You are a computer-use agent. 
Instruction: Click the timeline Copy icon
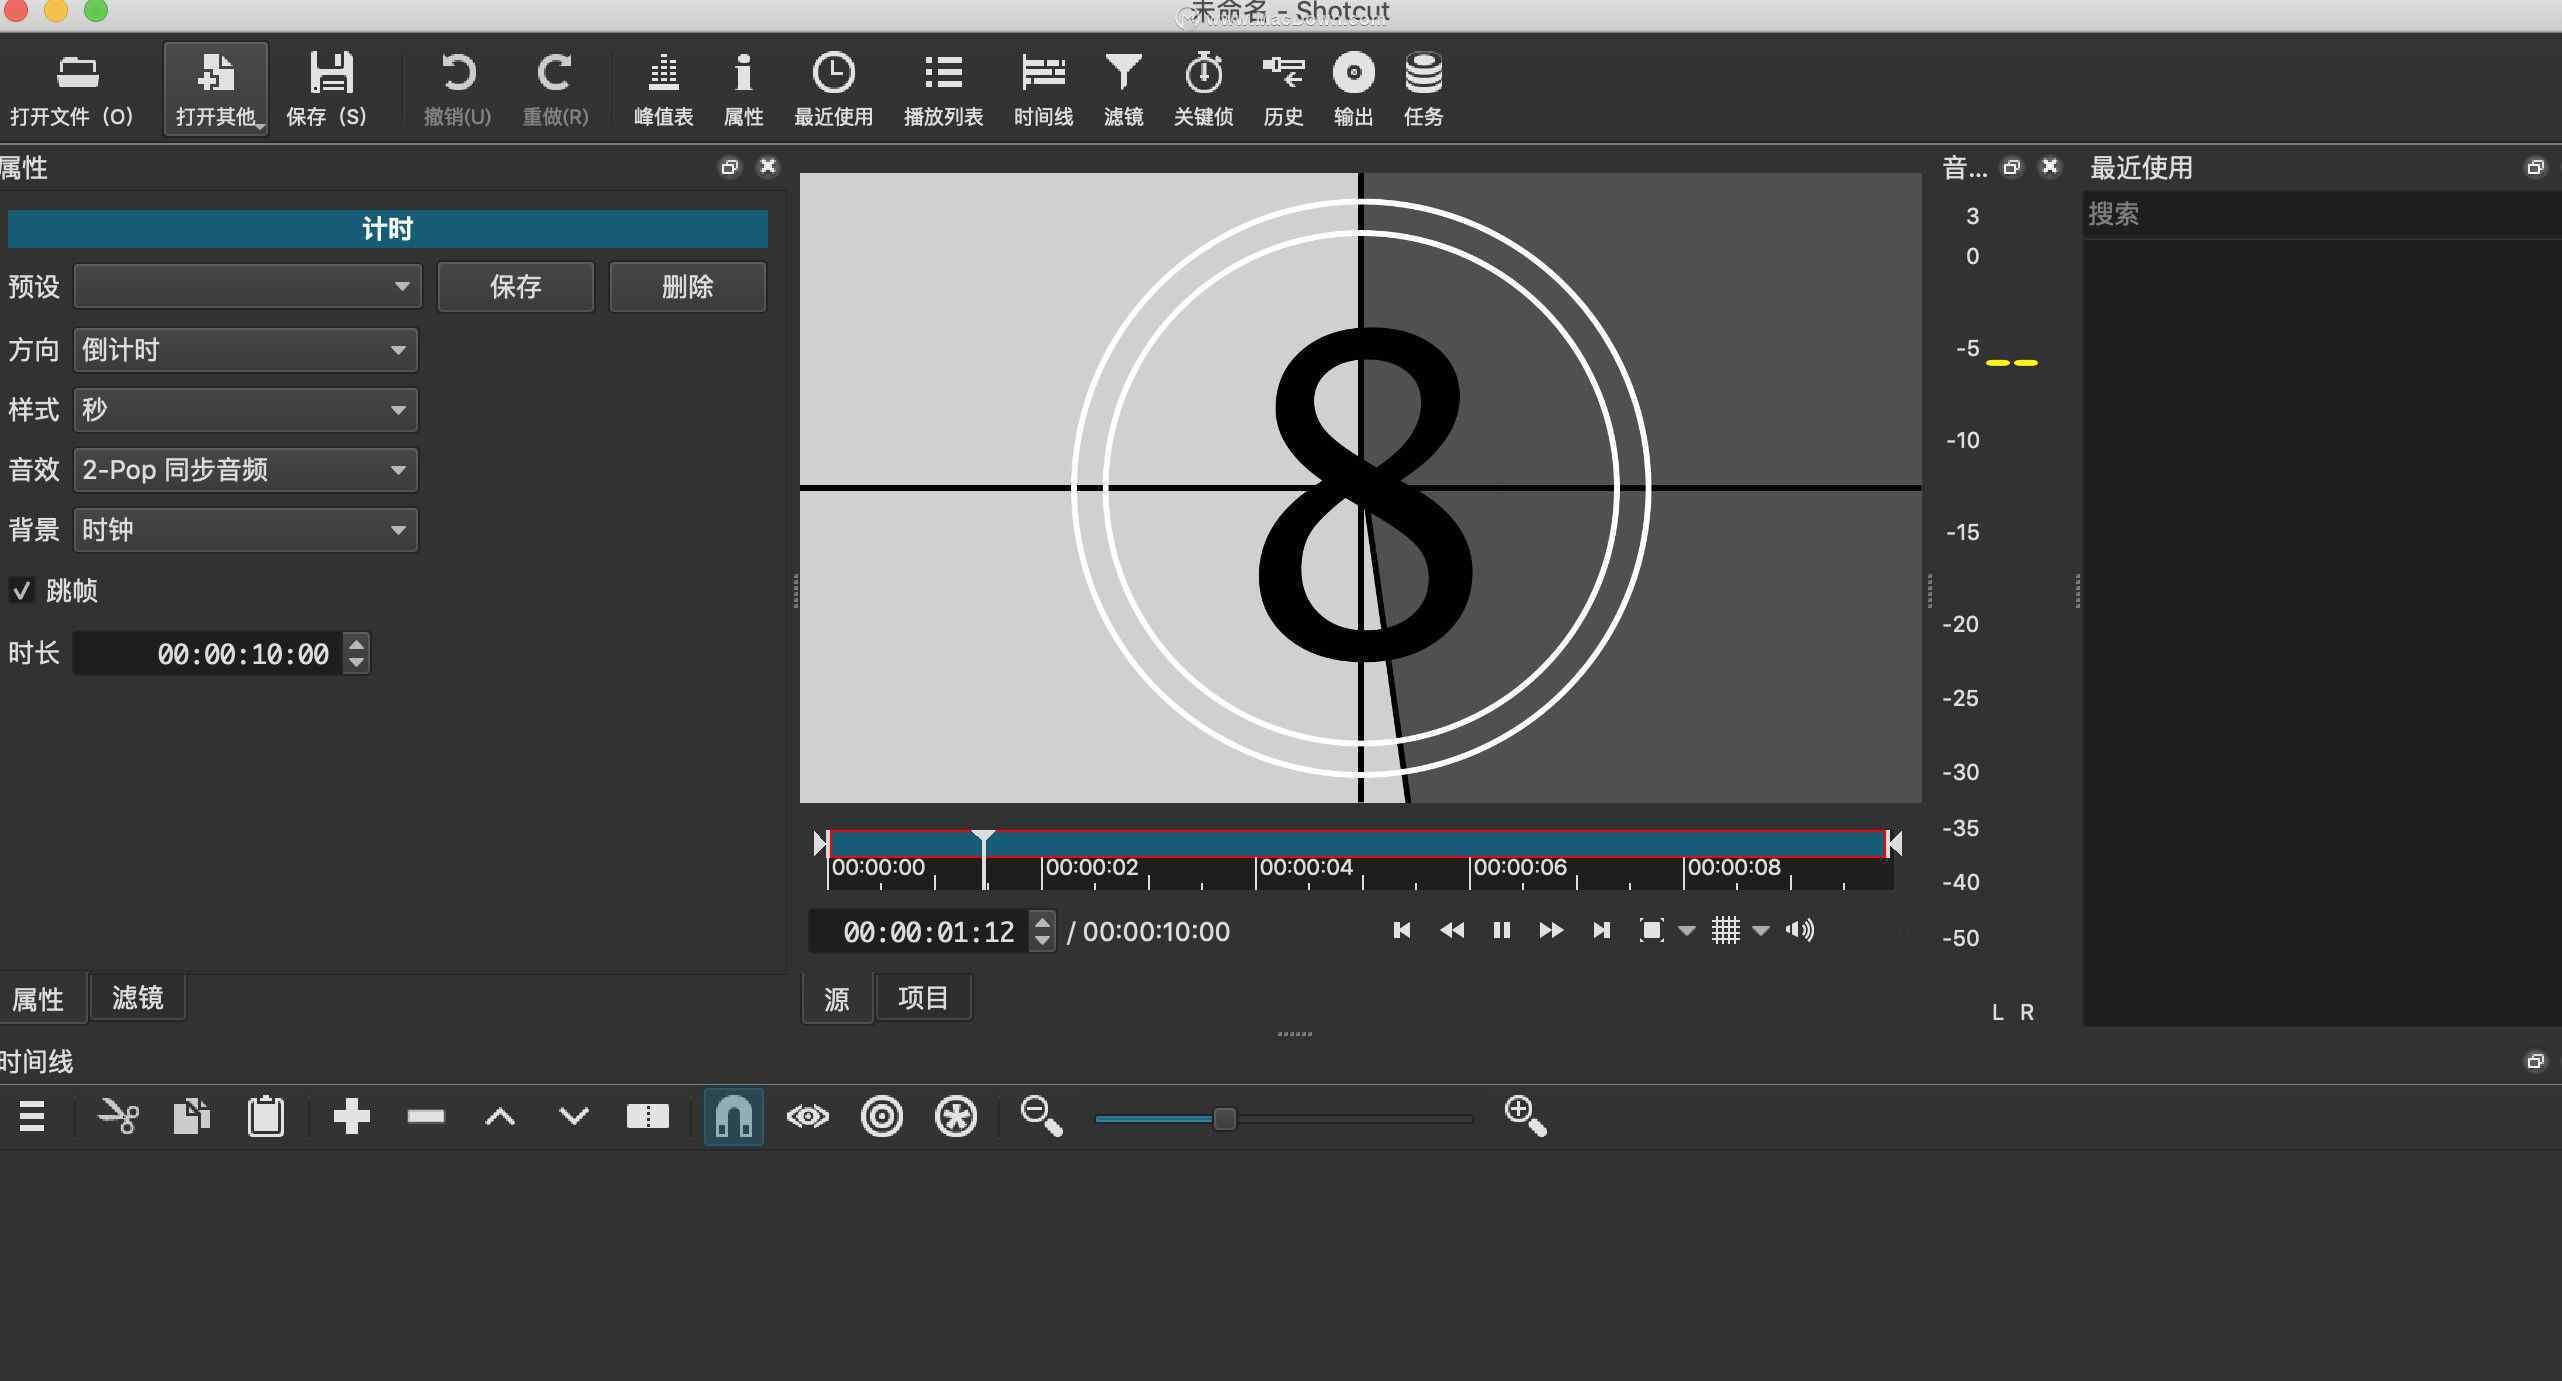pos(191,1116)
